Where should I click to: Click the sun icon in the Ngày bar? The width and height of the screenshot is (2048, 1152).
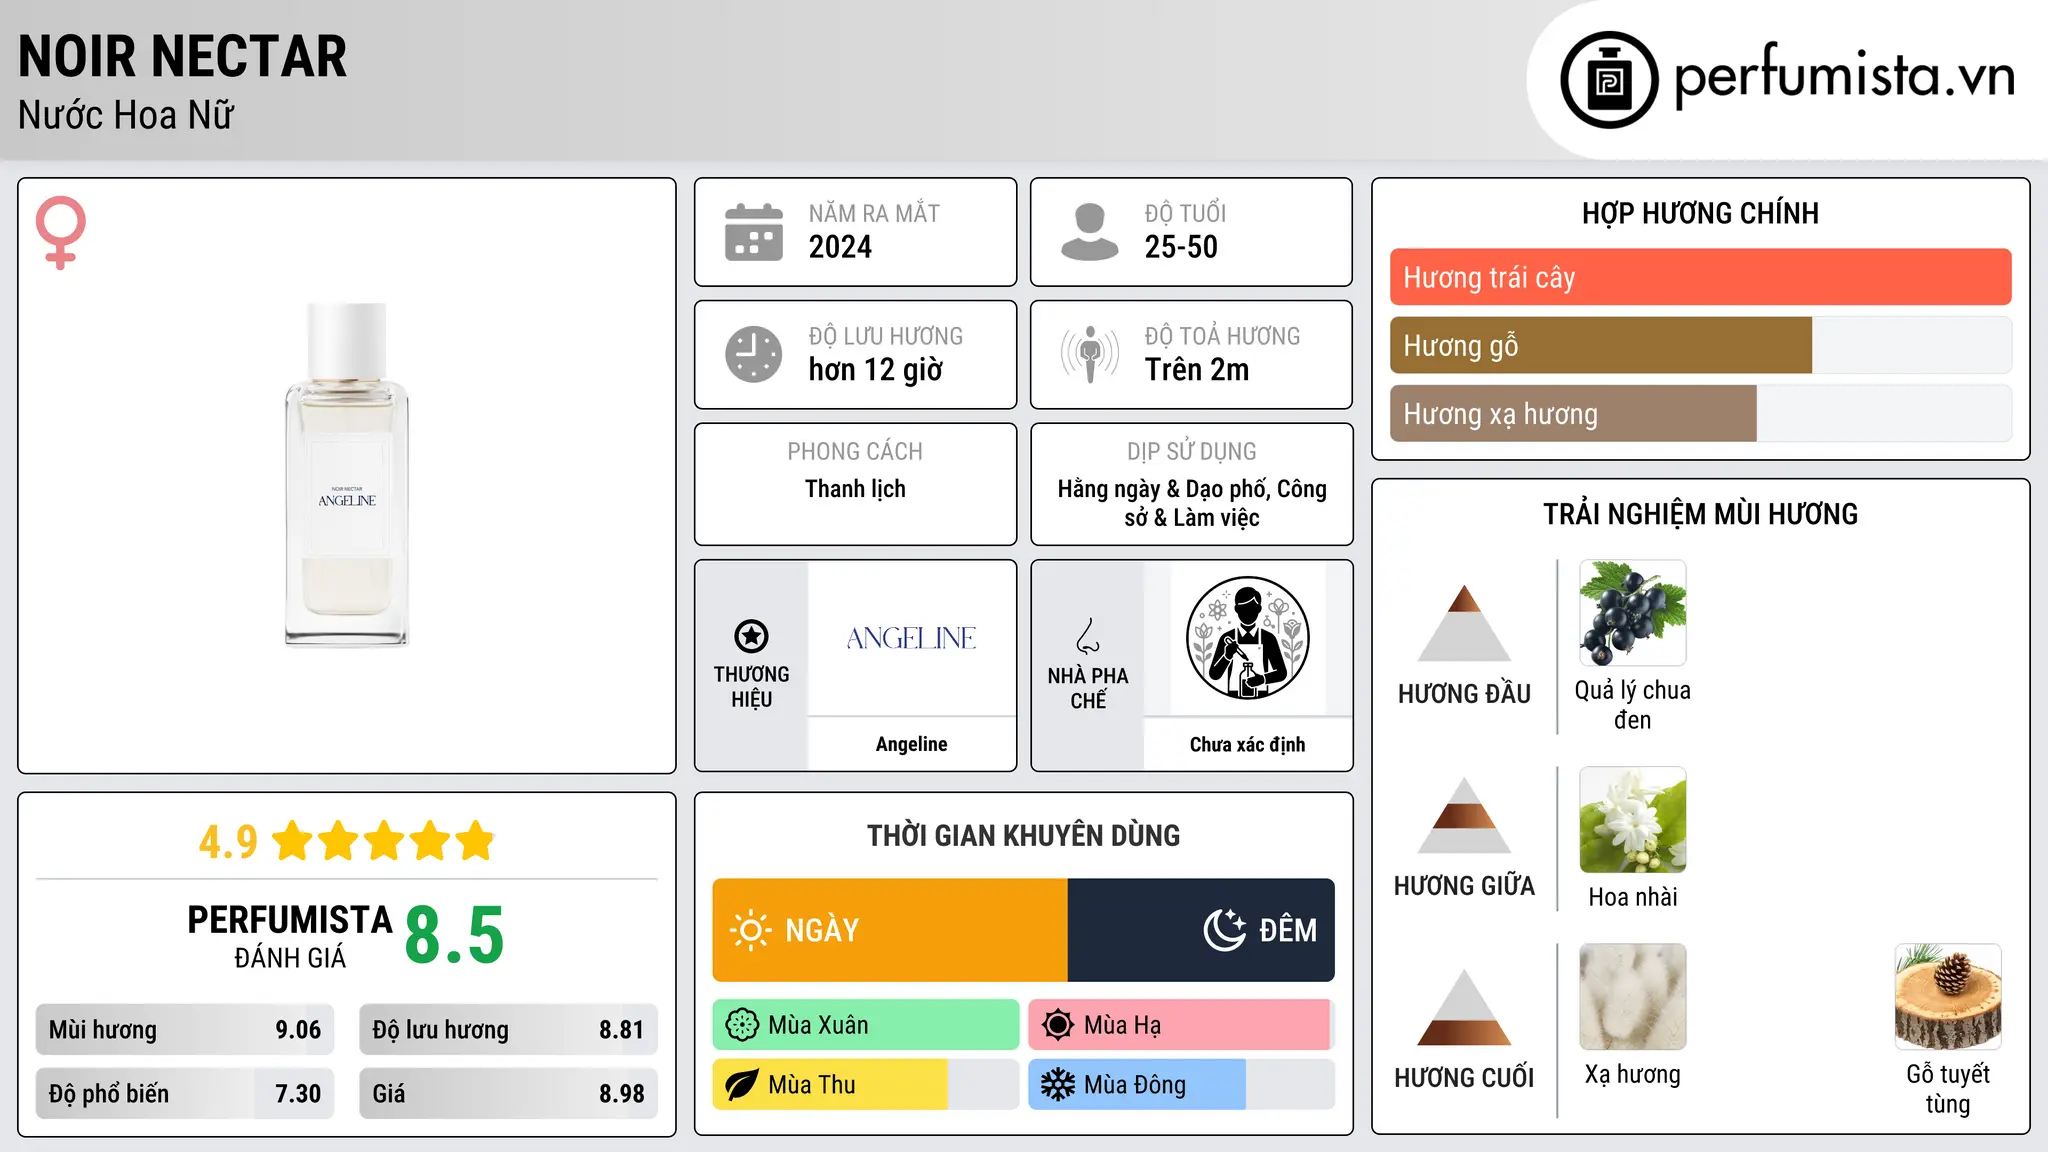(751, 930)
